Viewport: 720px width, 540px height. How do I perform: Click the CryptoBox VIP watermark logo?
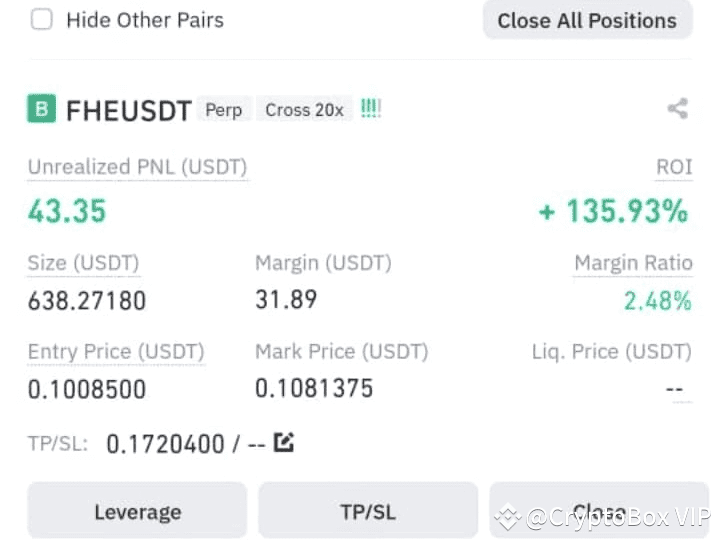coord(507,518)
